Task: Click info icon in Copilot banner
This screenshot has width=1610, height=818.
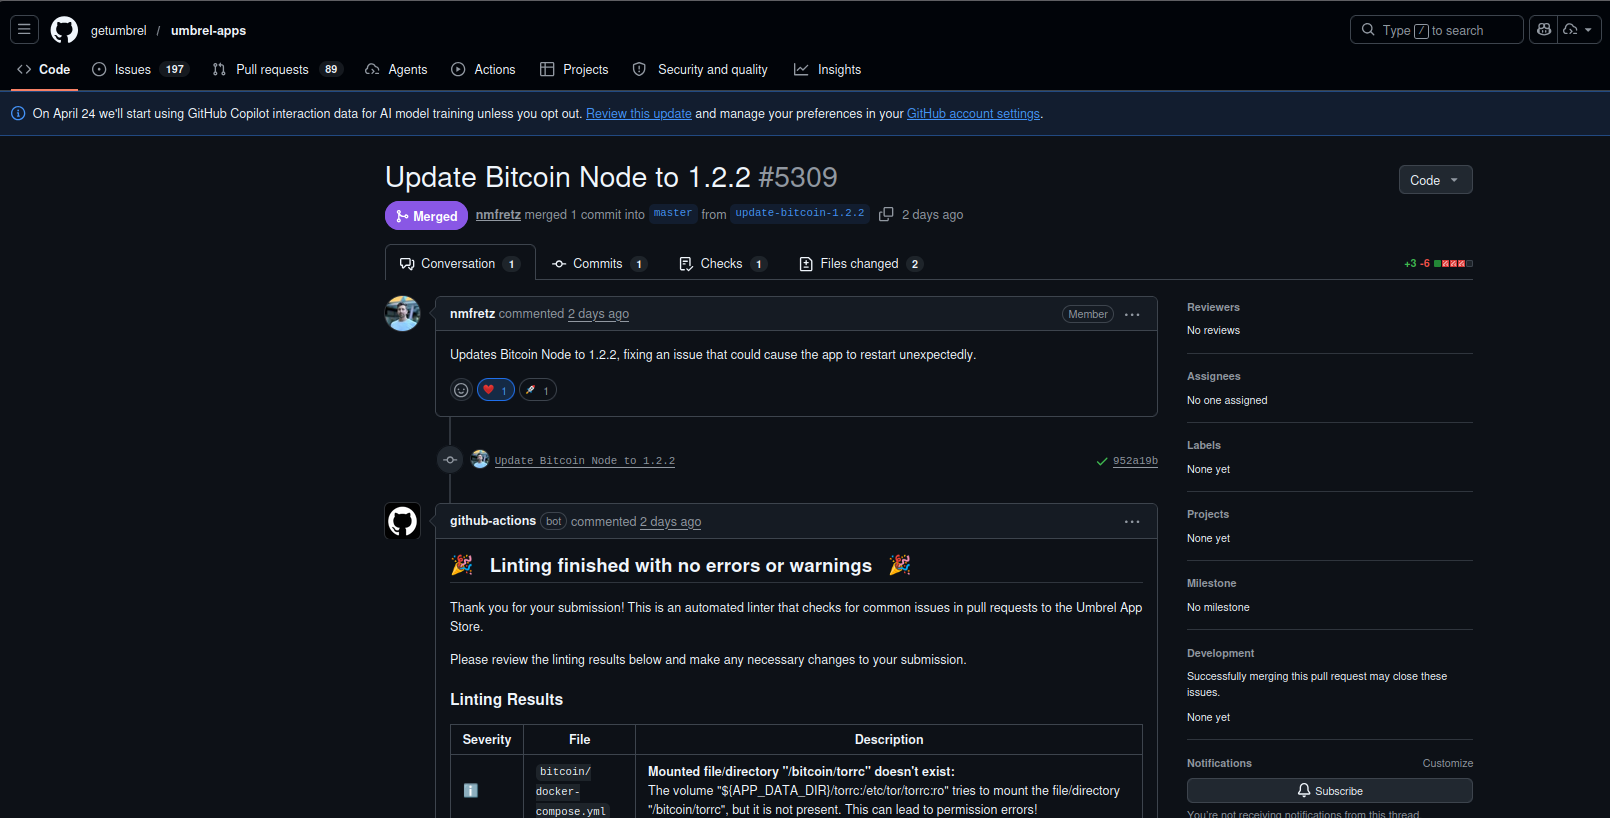Action: pos(18,114)
